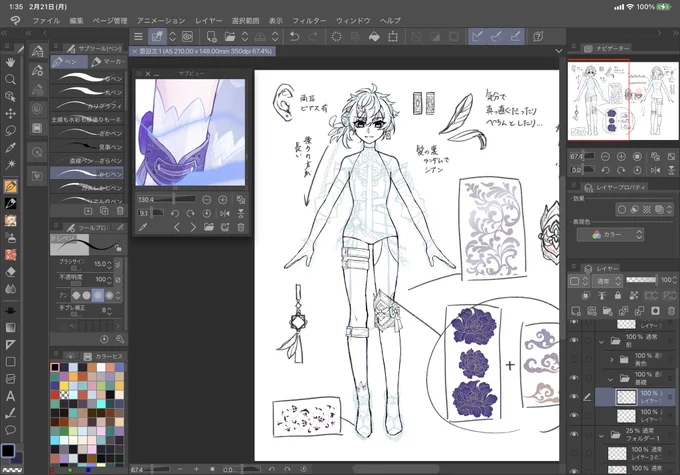Hide the 25% フォルダー1 folder
The image size is (680, 475).
click(574, 434)
